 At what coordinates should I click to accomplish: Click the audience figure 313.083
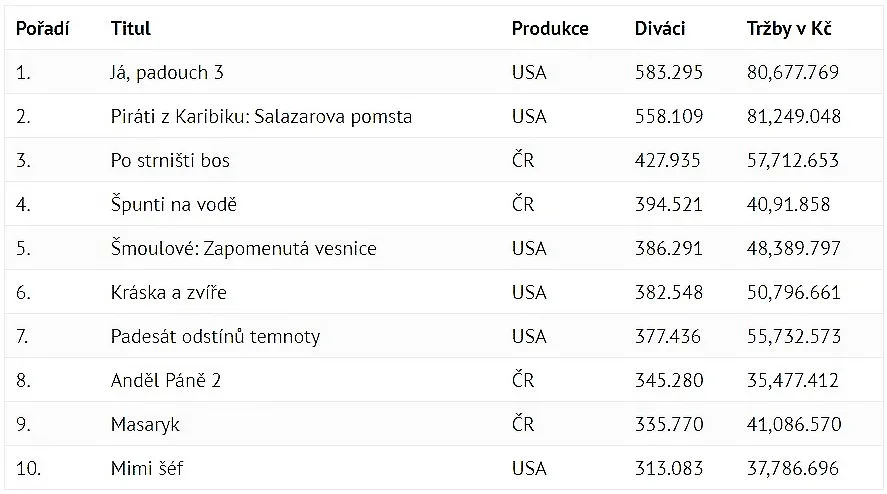pos(669,469)
